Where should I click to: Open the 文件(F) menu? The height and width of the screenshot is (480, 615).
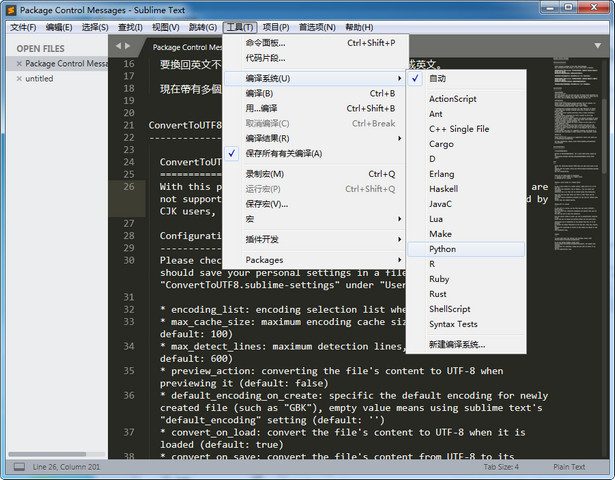[x=23, y=27]
